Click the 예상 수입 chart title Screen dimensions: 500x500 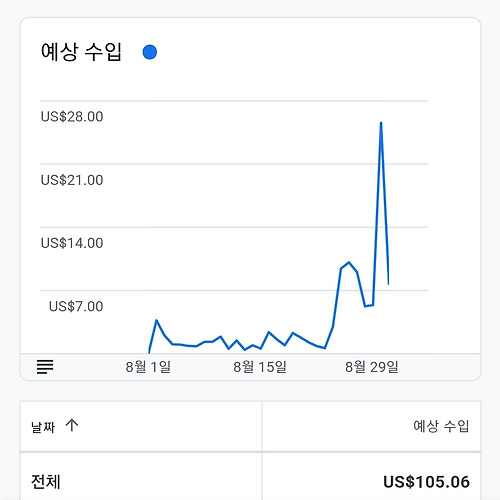pos(81,52)
